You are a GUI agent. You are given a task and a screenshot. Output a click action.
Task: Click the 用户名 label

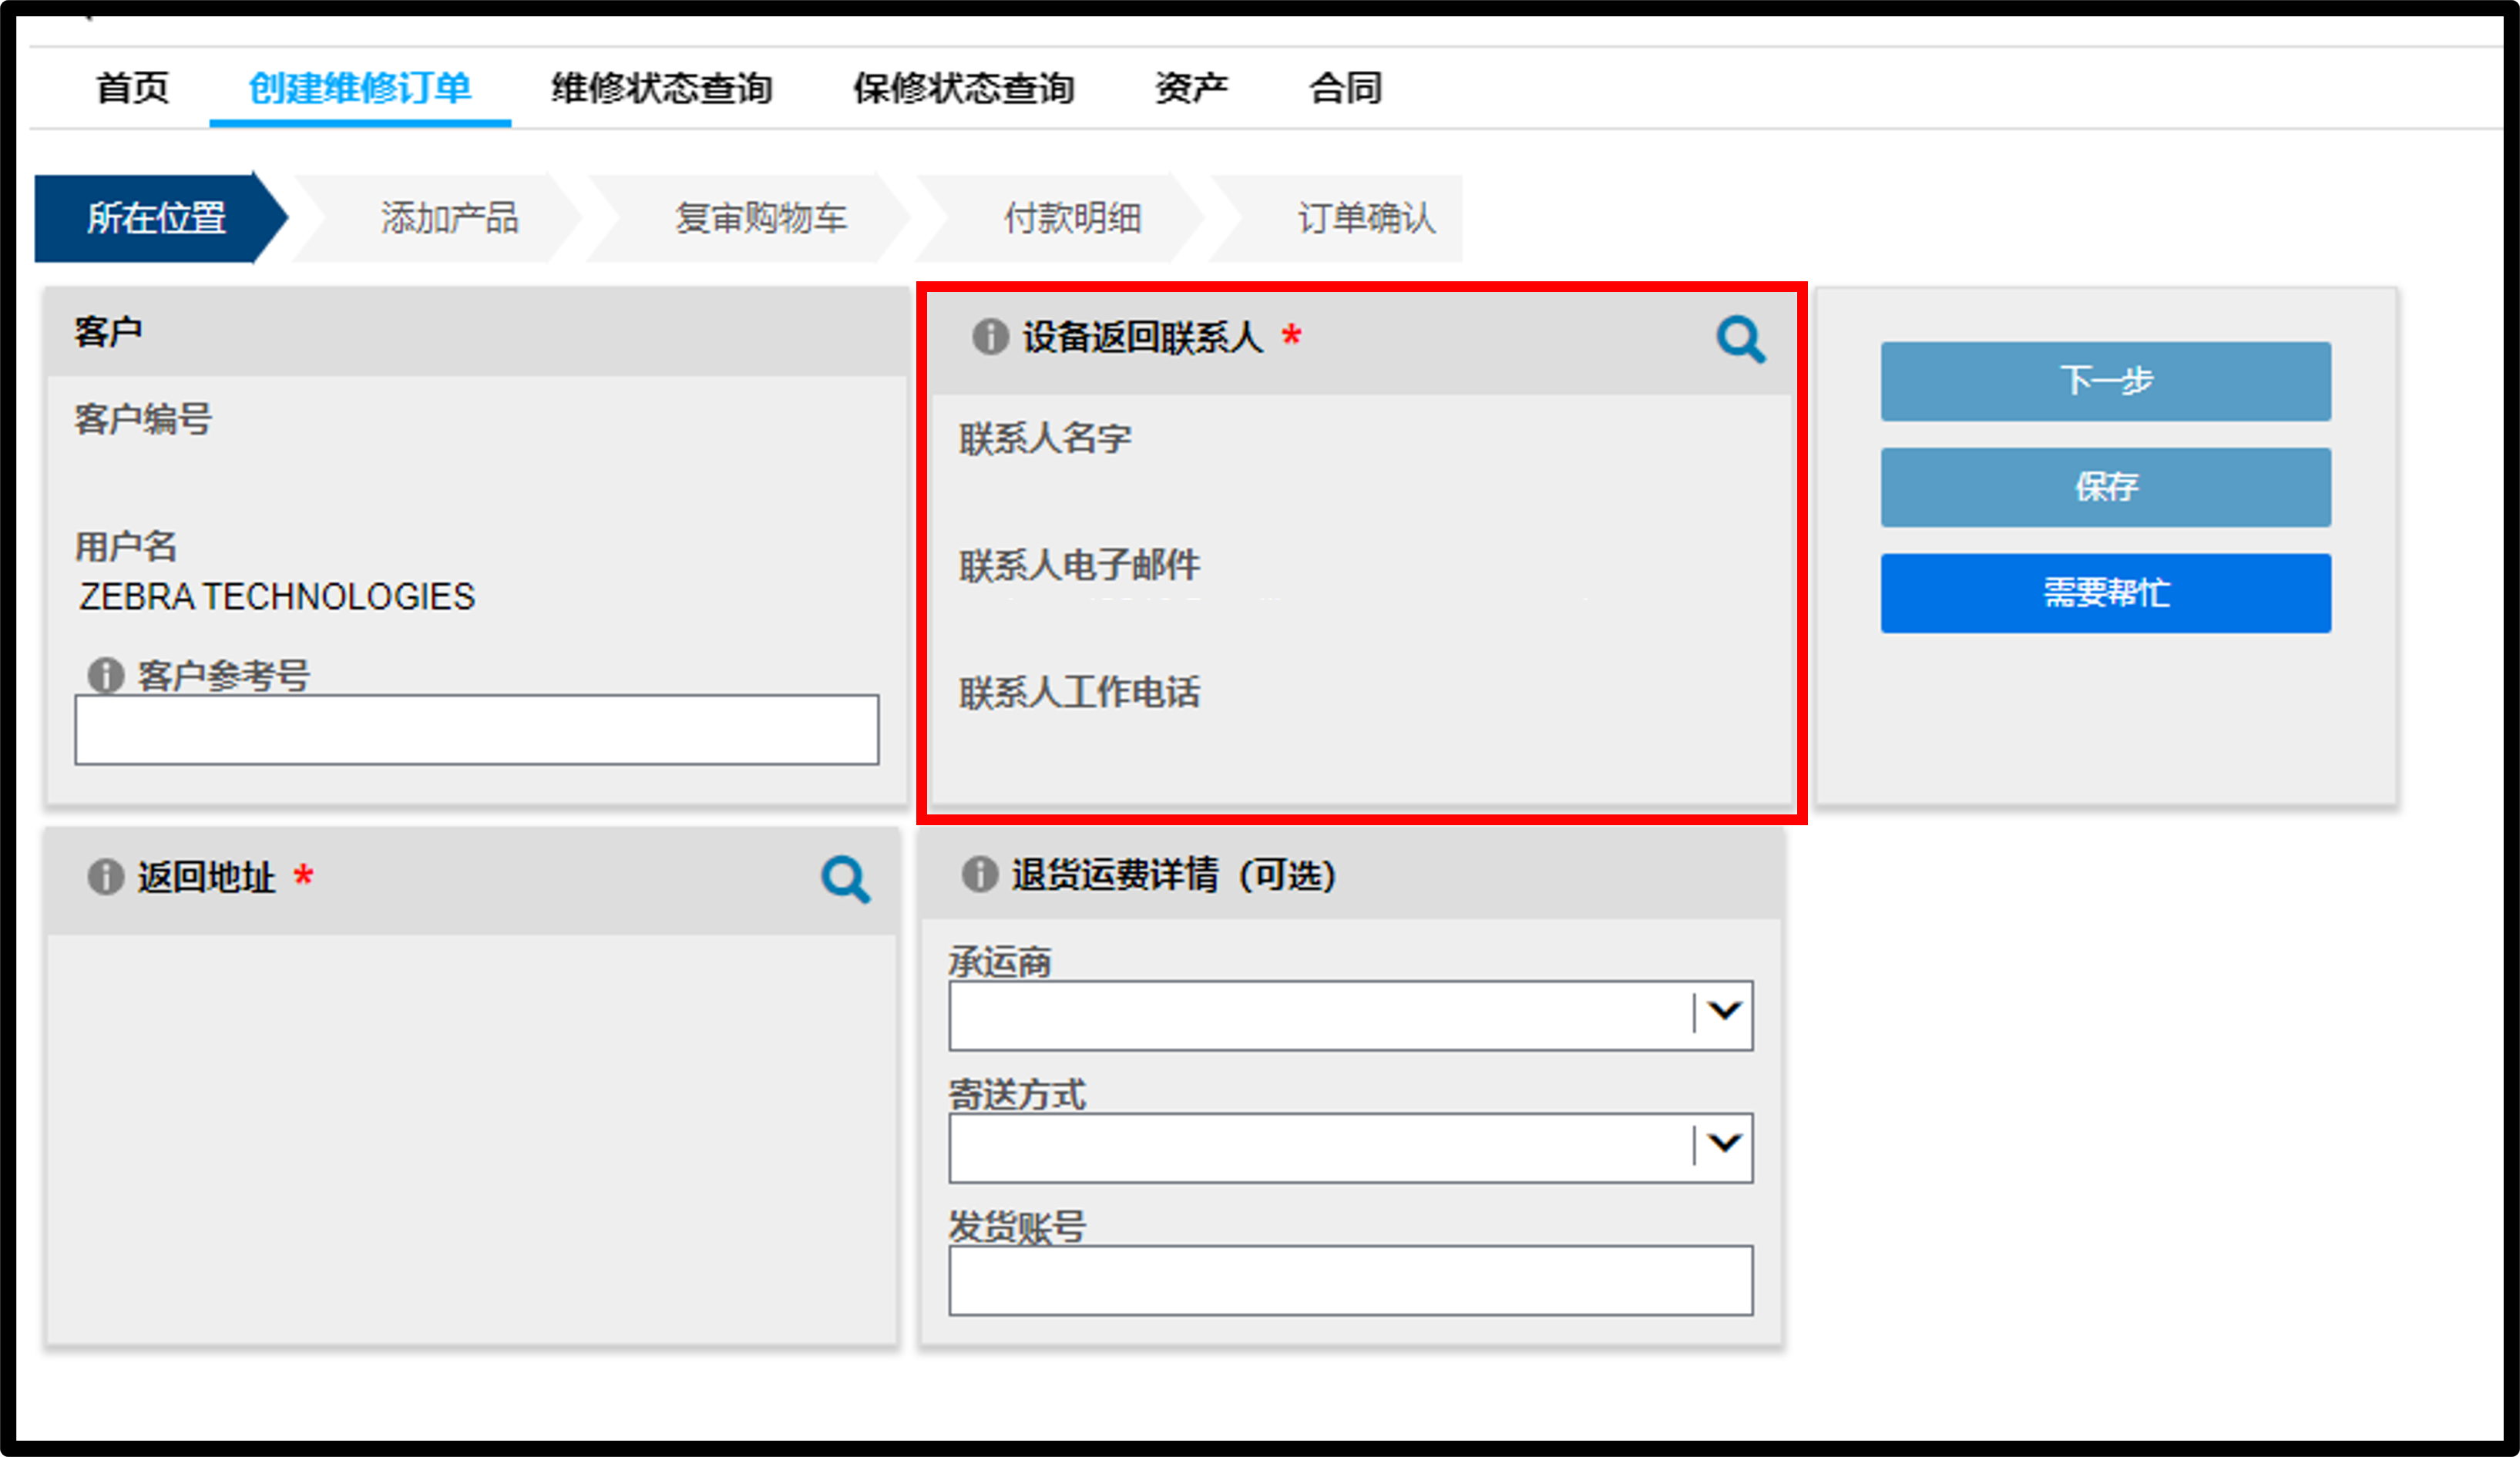pos(126,546)
